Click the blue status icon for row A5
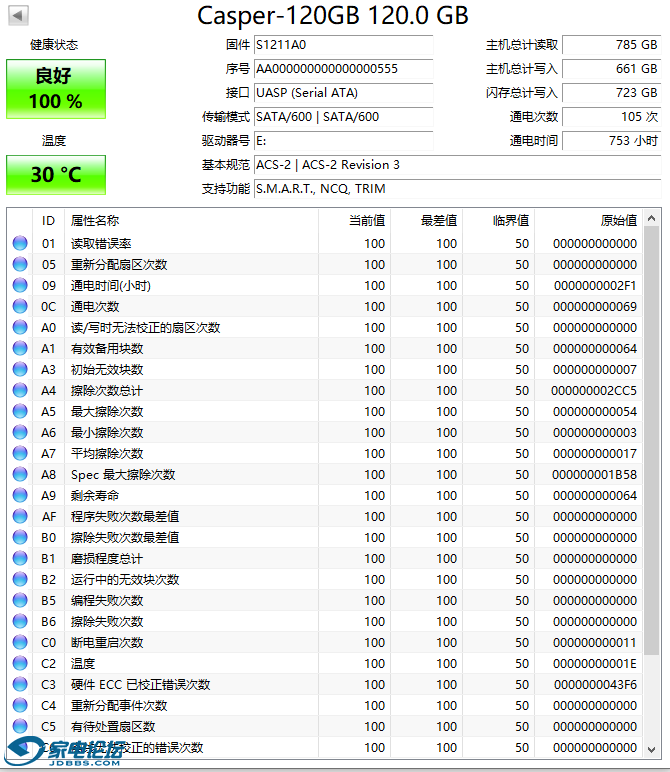670x772 pixels. click(x=20, y=411)
